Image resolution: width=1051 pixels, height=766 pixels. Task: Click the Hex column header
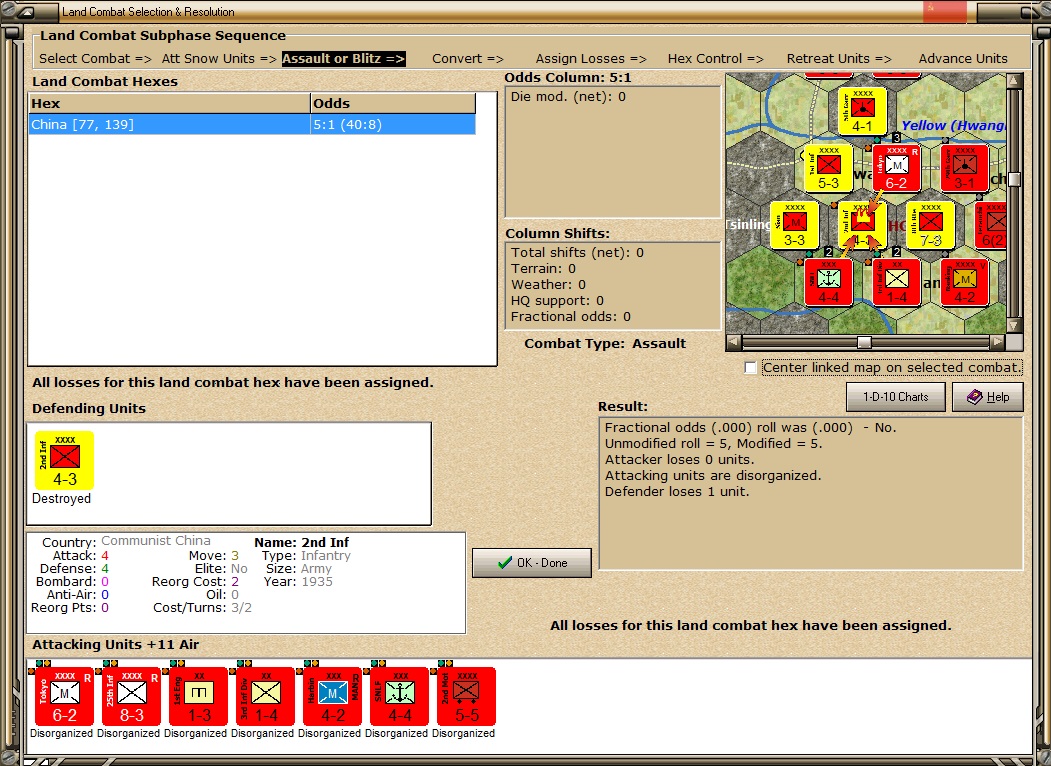click(169, 103)
